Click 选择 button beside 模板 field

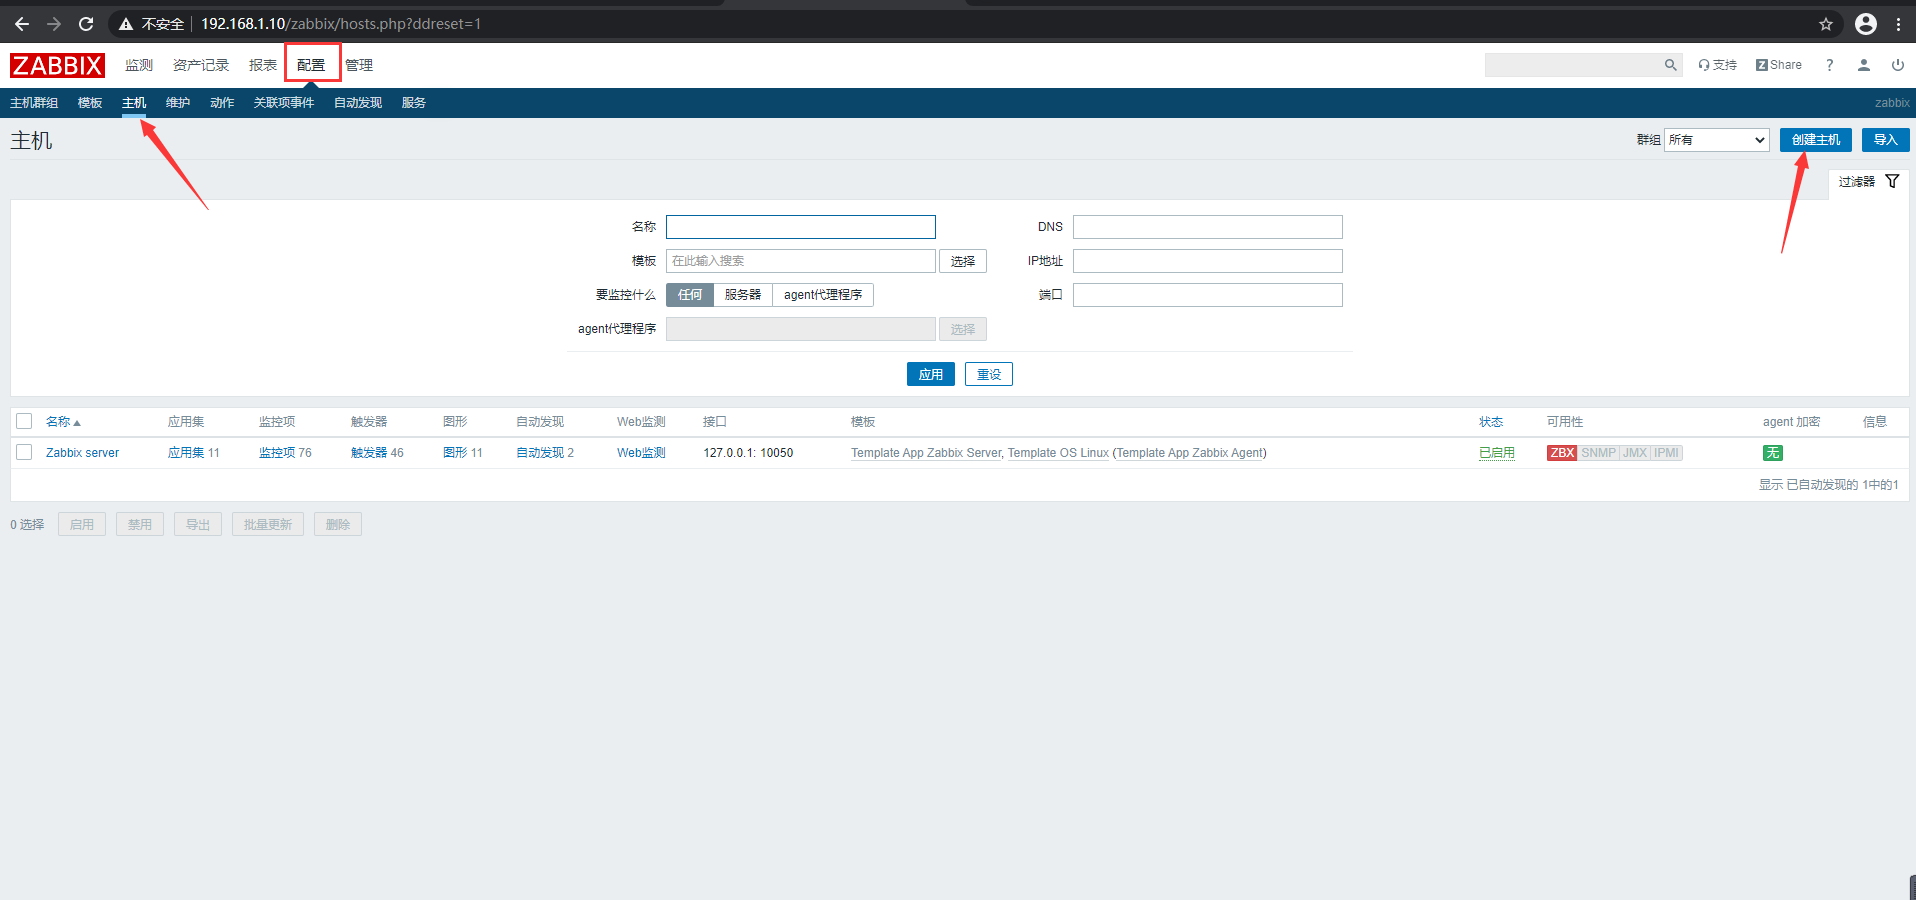(963, 261)
